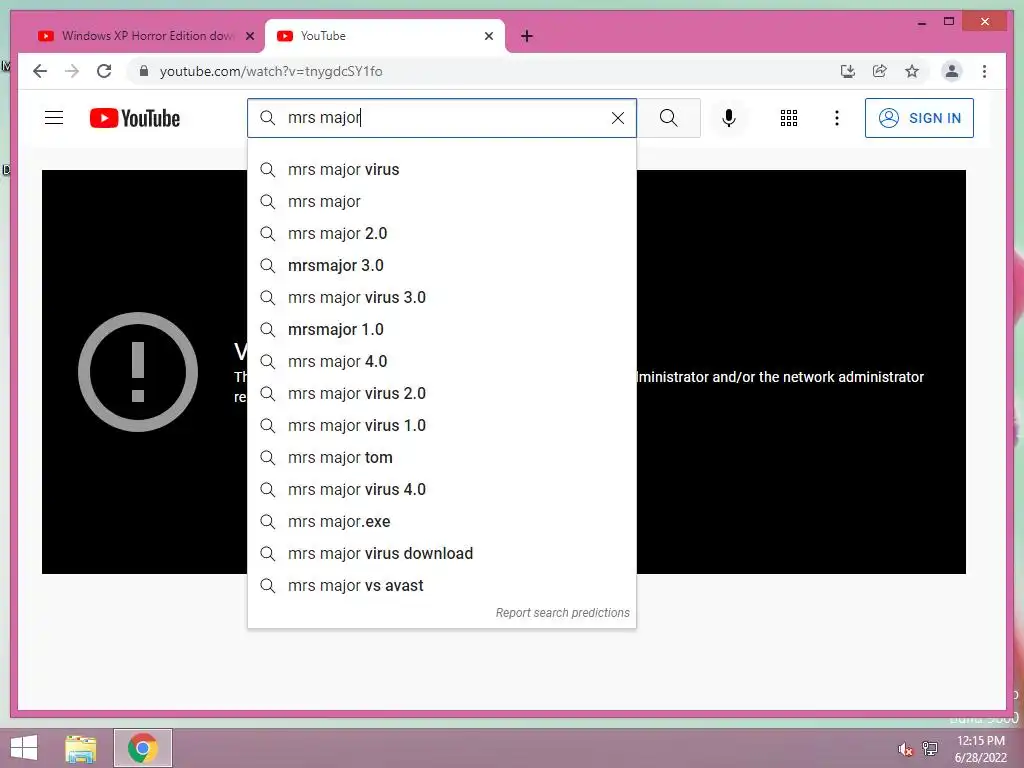This screenshot has width=1024, height=768.
Task: Open the YouTube apps grid
Action: 789,118
